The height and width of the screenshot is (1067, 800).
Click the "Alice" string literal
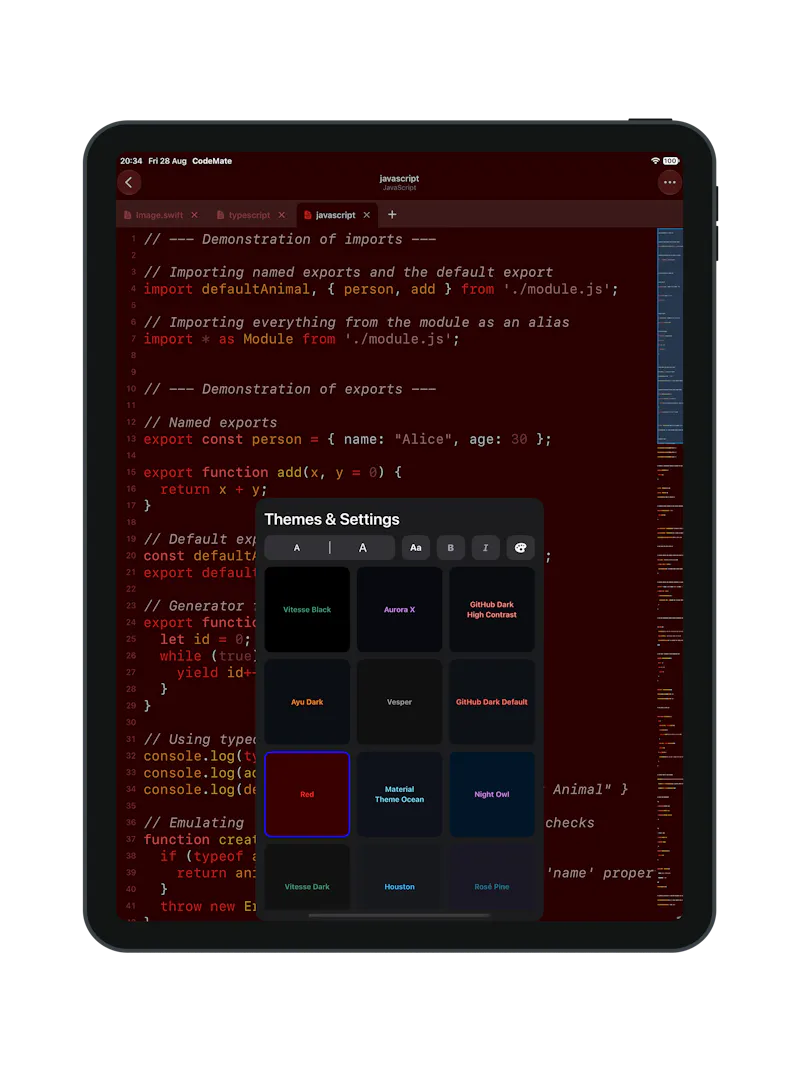point(423,440)
